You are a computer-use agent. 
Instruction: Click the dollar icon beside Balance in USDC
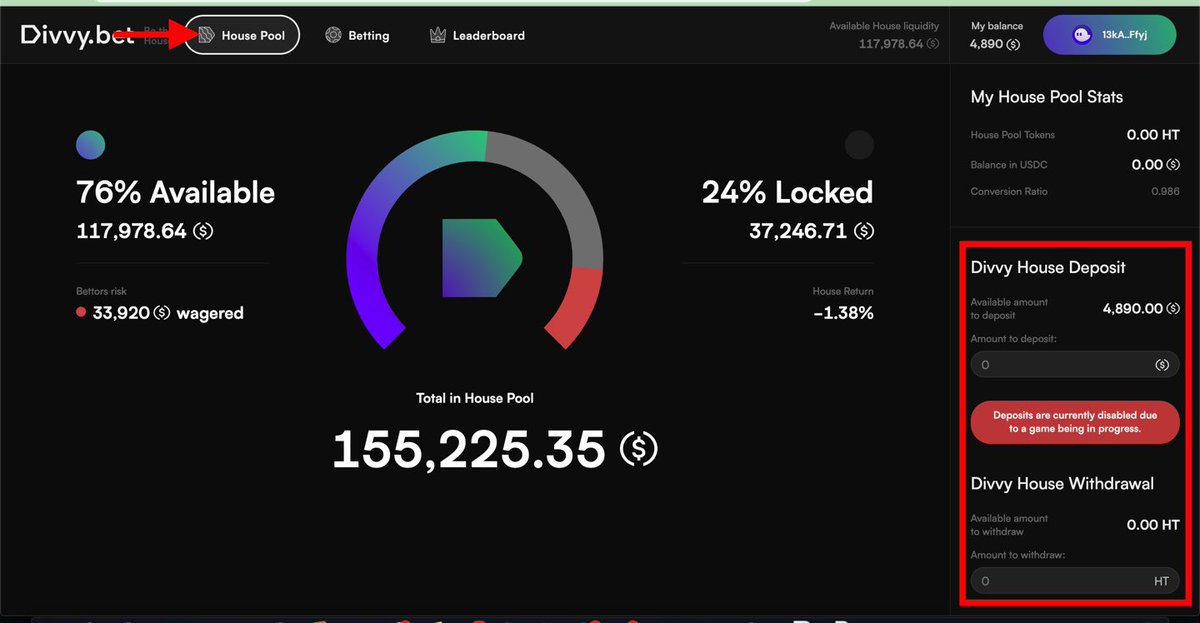[x=1174, y=164]
